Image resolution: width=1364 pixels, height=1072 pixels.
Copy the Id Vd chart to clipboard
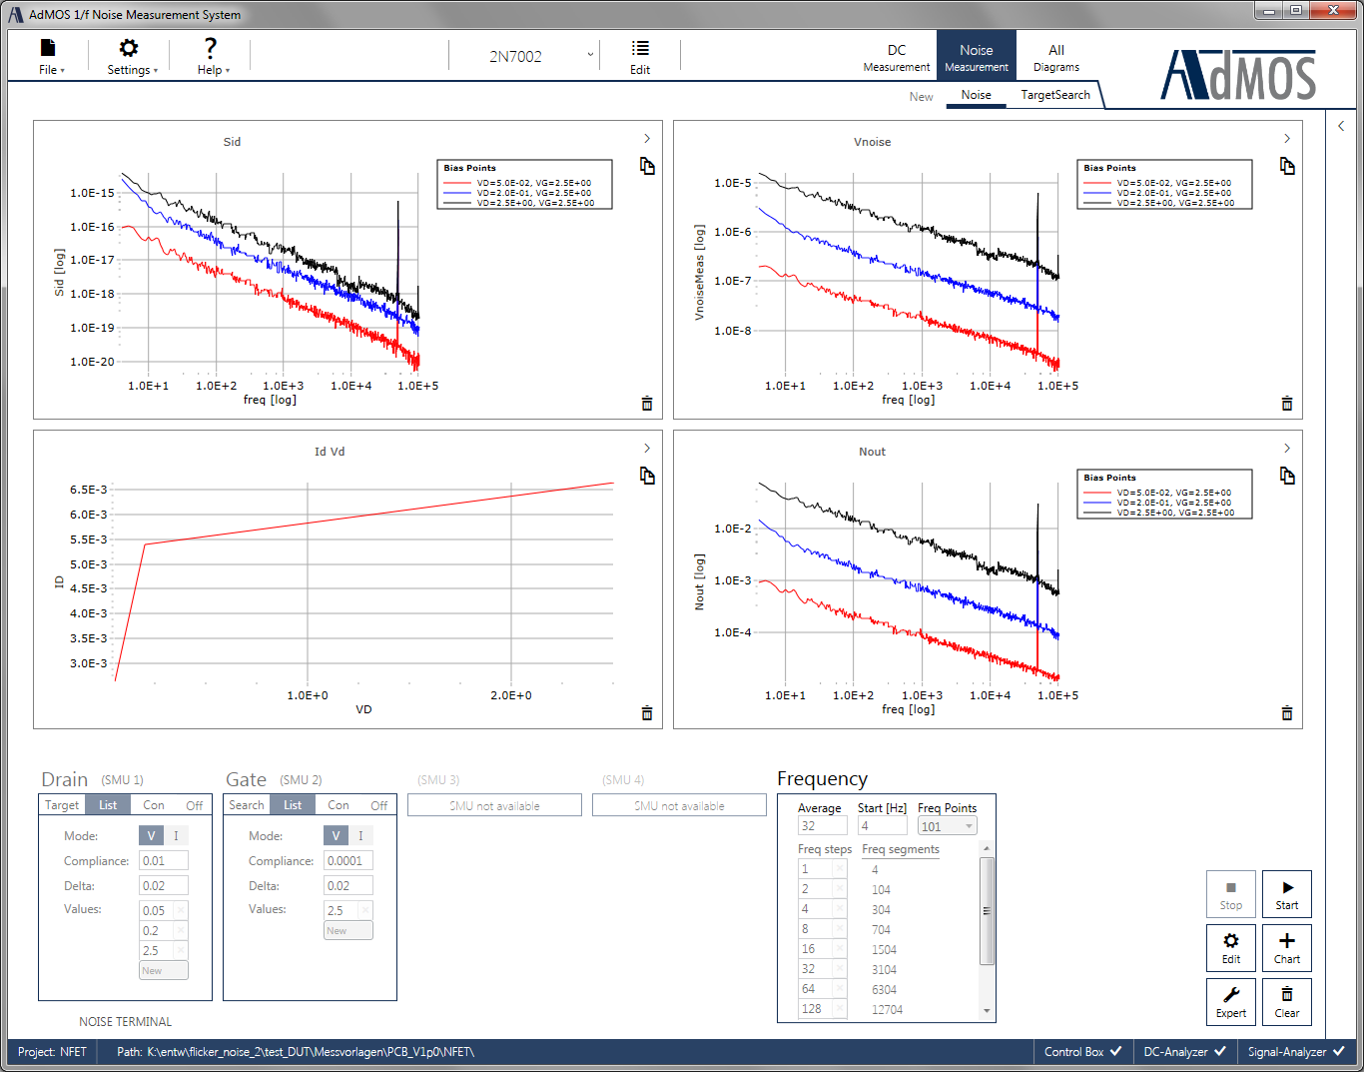tap(647, 476)
